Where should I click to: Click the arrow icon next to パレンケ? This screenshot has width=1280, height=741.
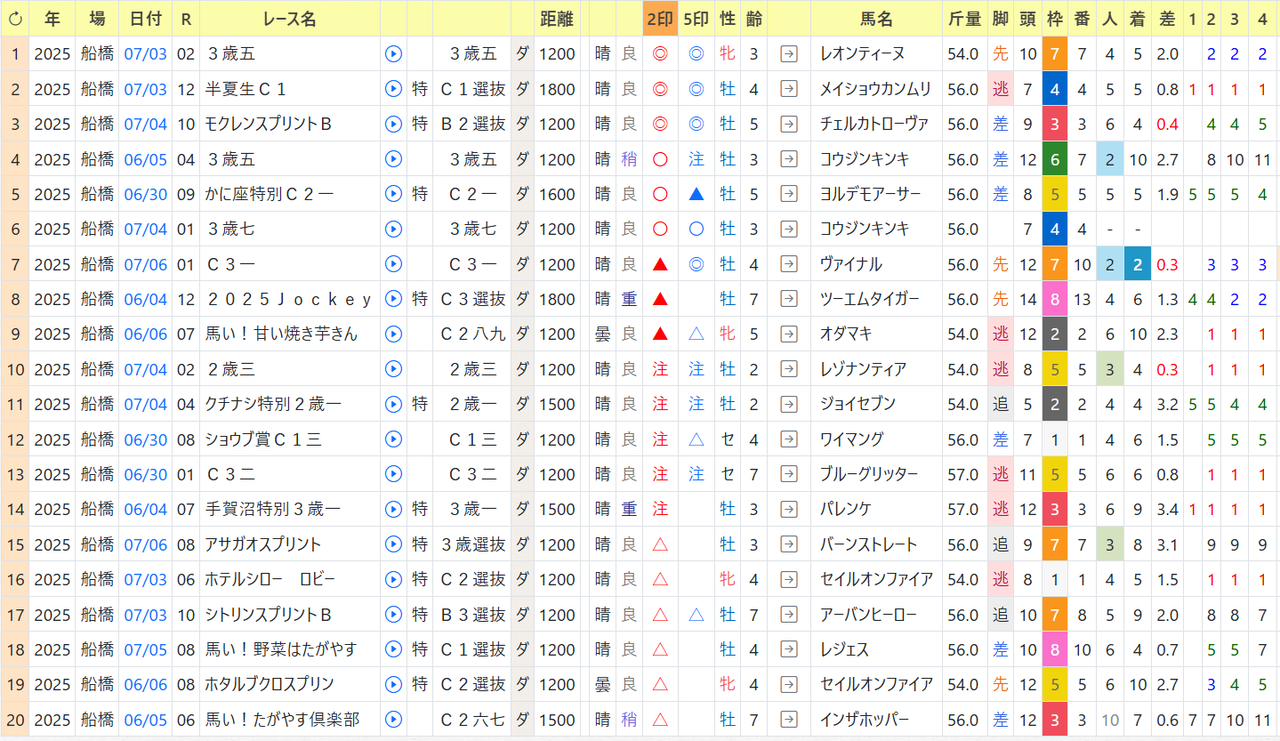click(x=789, y=509)
